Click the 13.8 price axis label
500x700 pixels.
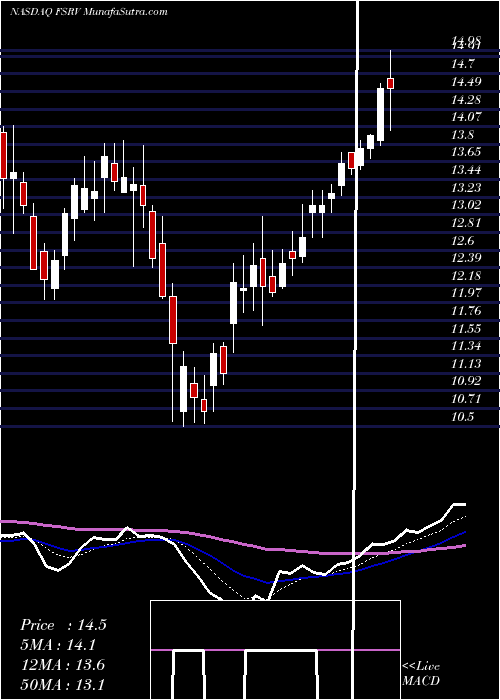click(x=462, y=135)
